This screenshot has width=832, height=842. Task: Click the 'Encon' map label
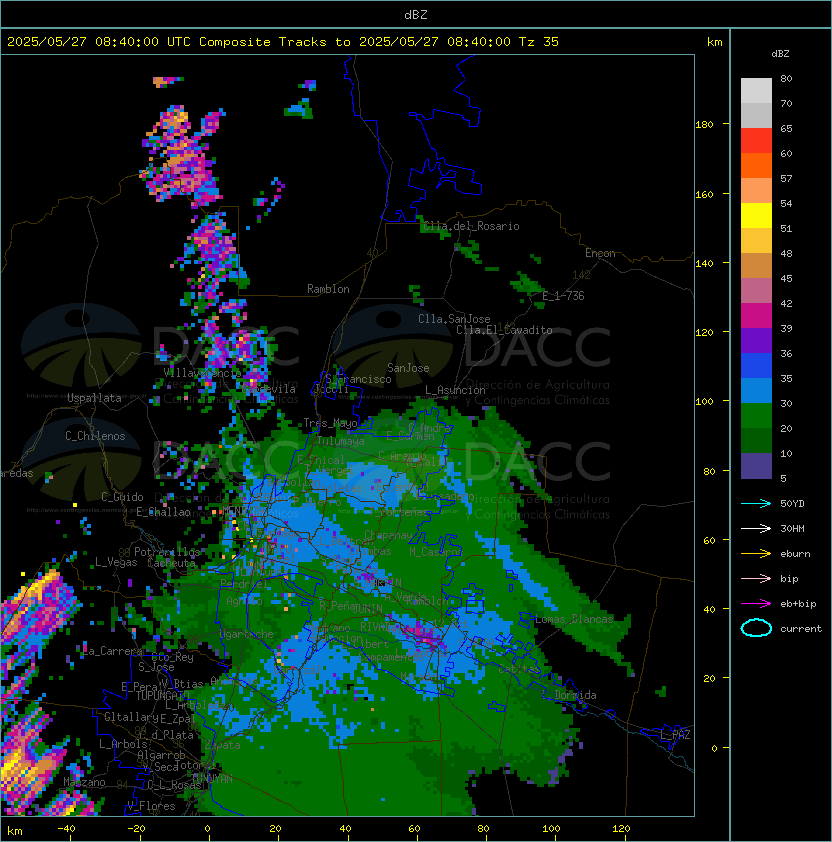point(600,253)
